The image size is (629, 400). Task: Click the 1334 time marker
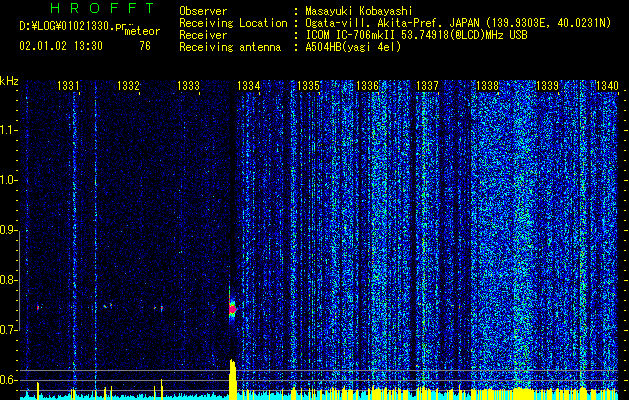pos(248,86)
